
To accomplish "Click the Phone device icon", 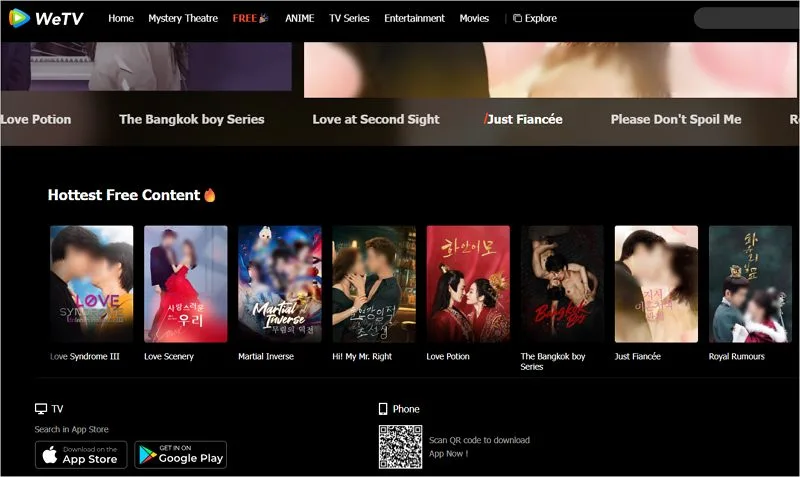I will [383, 409].
